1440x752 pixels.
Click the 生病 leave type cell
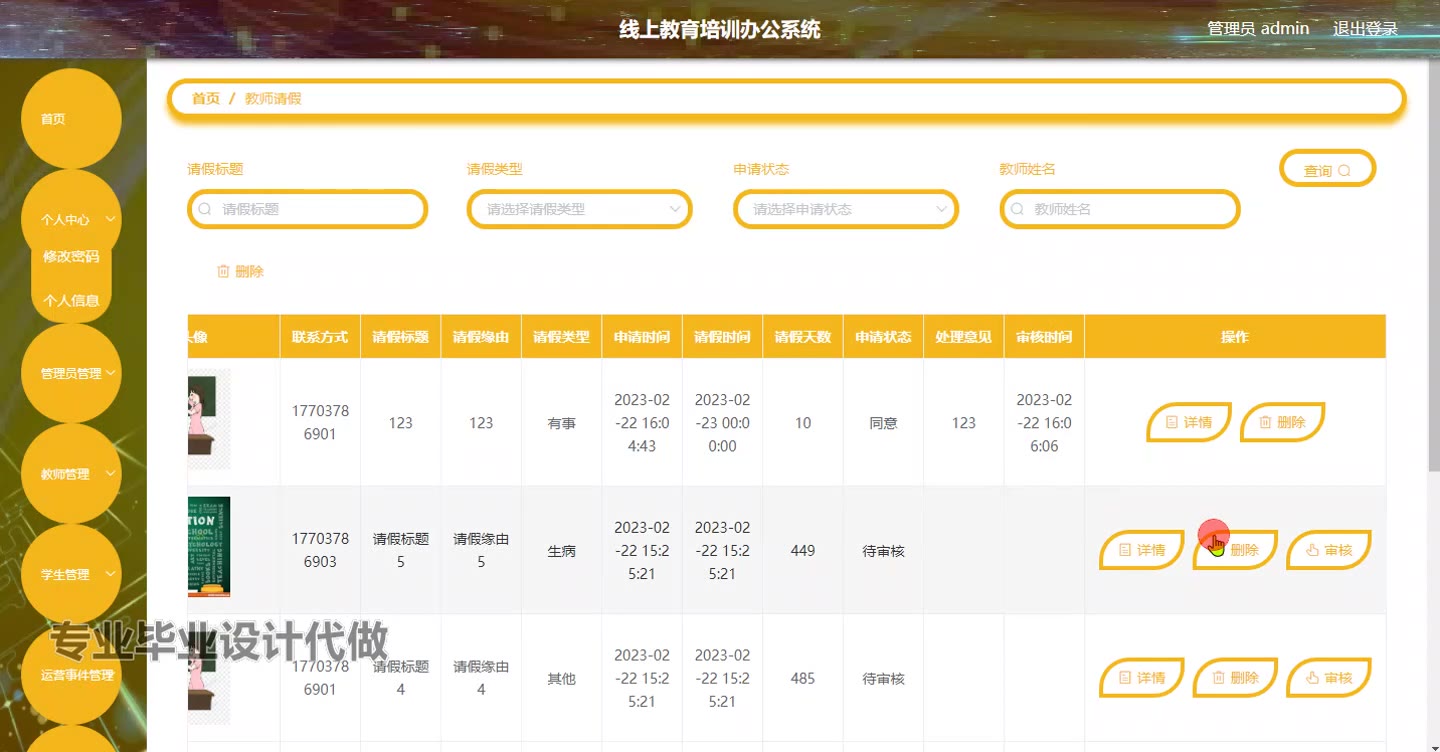pos(561,551)
